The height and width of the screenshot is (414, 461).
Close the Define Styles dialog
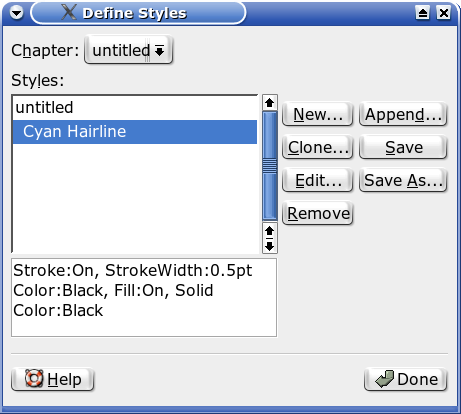444,13
